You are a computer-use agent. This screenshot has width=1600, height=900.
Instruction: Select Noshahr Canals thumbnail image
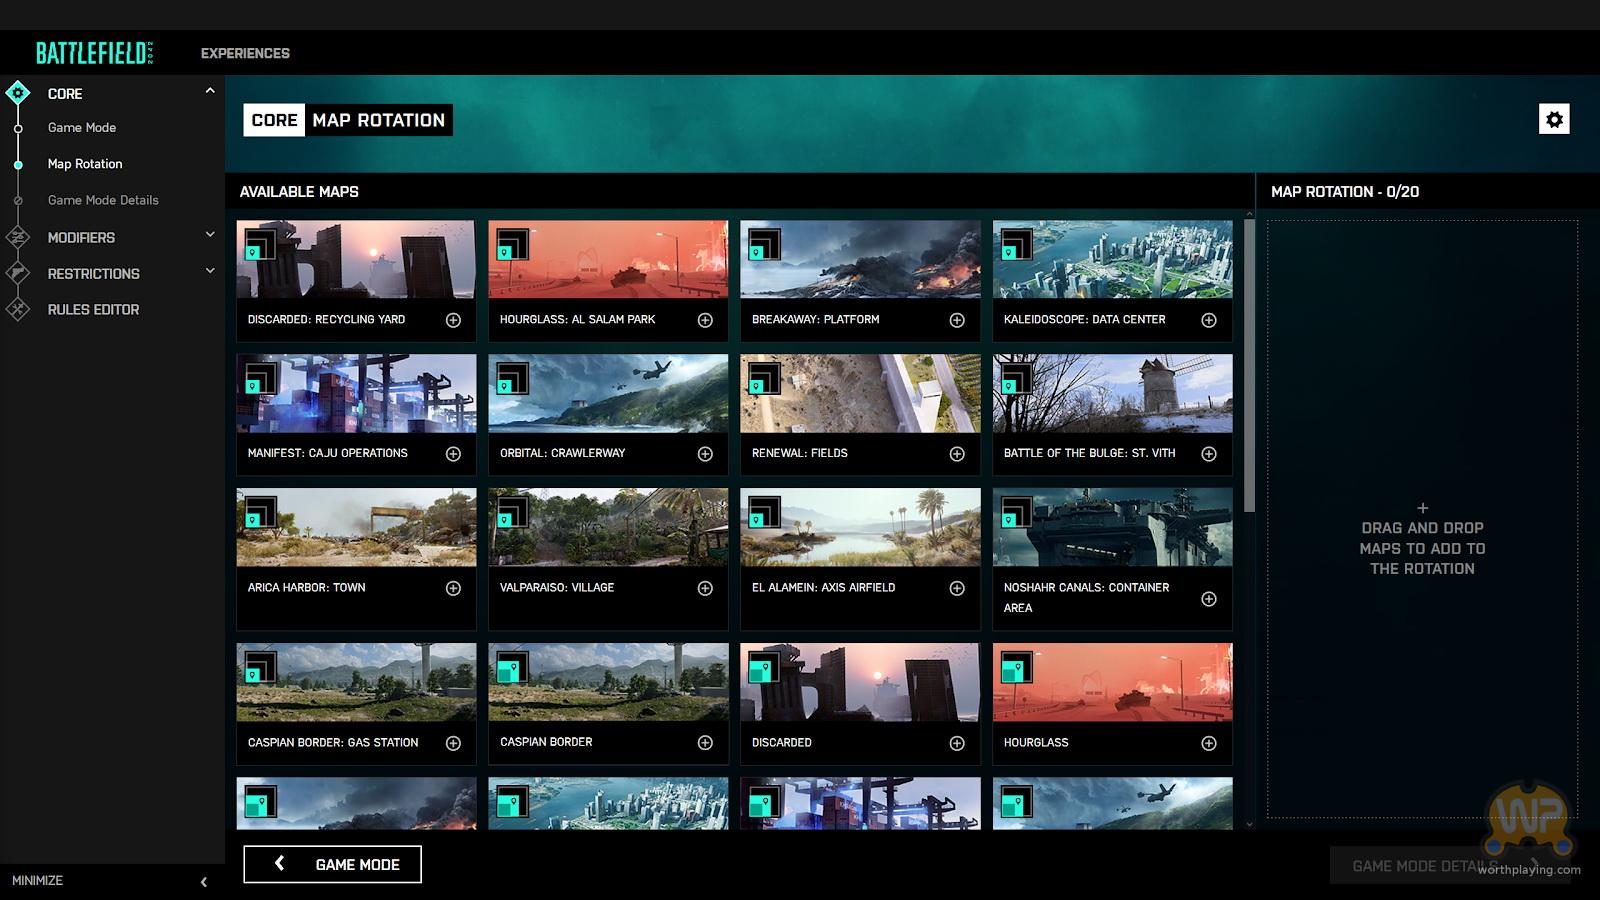click(1112, 527)
